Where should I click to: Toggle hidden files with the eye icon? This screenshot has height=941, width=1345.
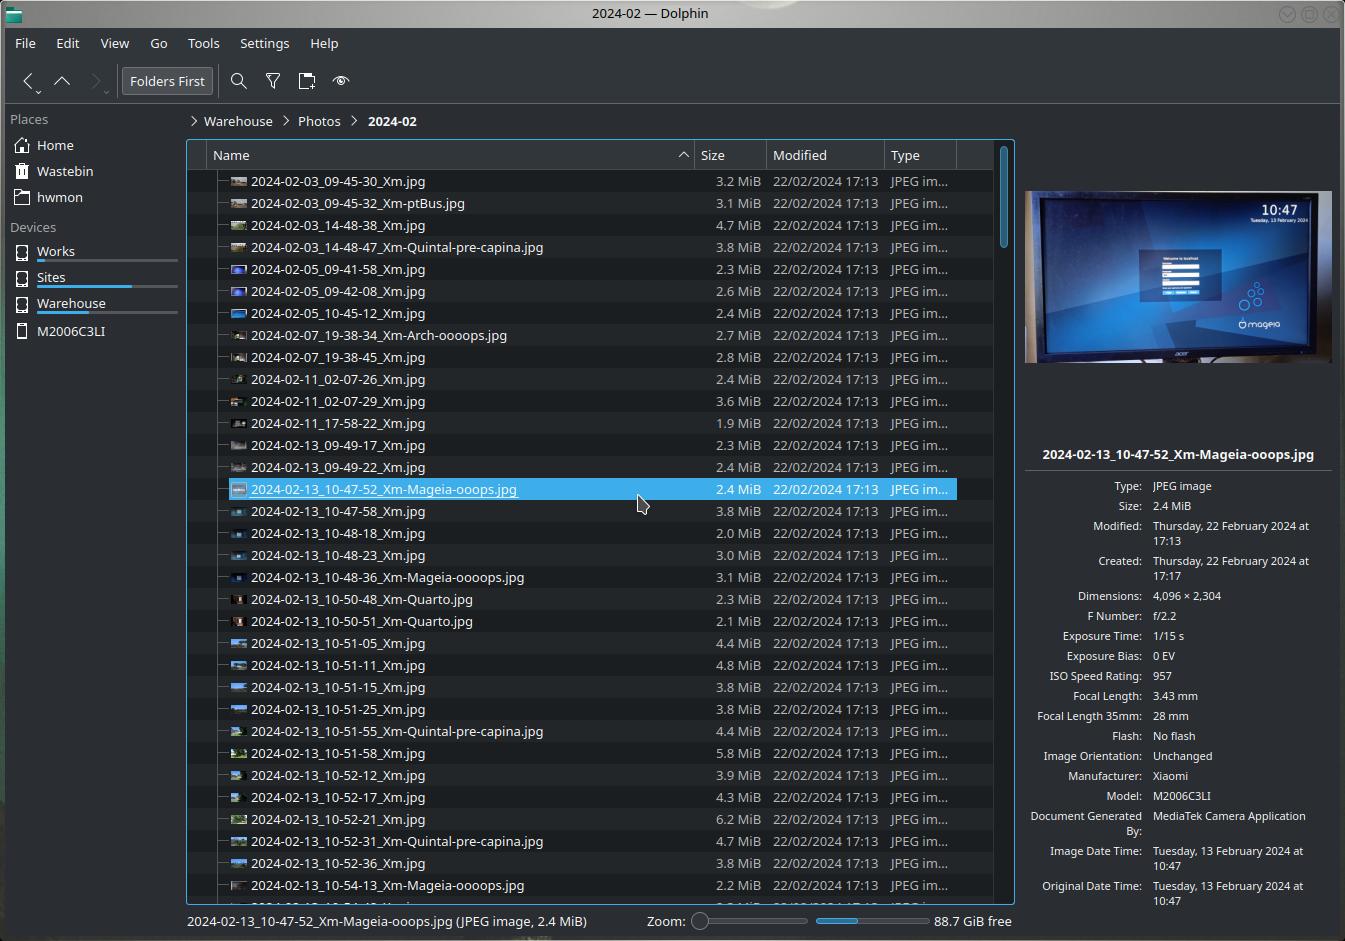[x=341, y=81]
